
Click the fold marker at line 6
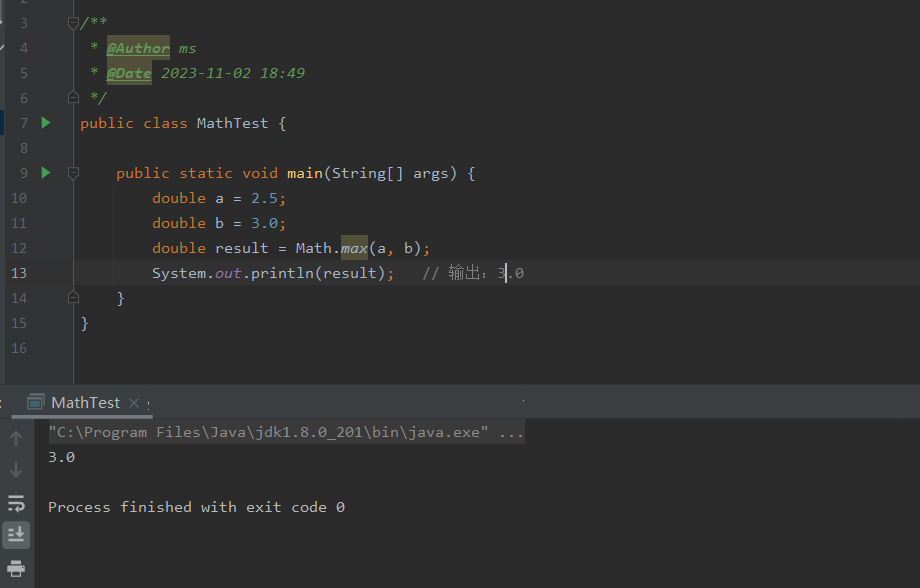[72, 97]
